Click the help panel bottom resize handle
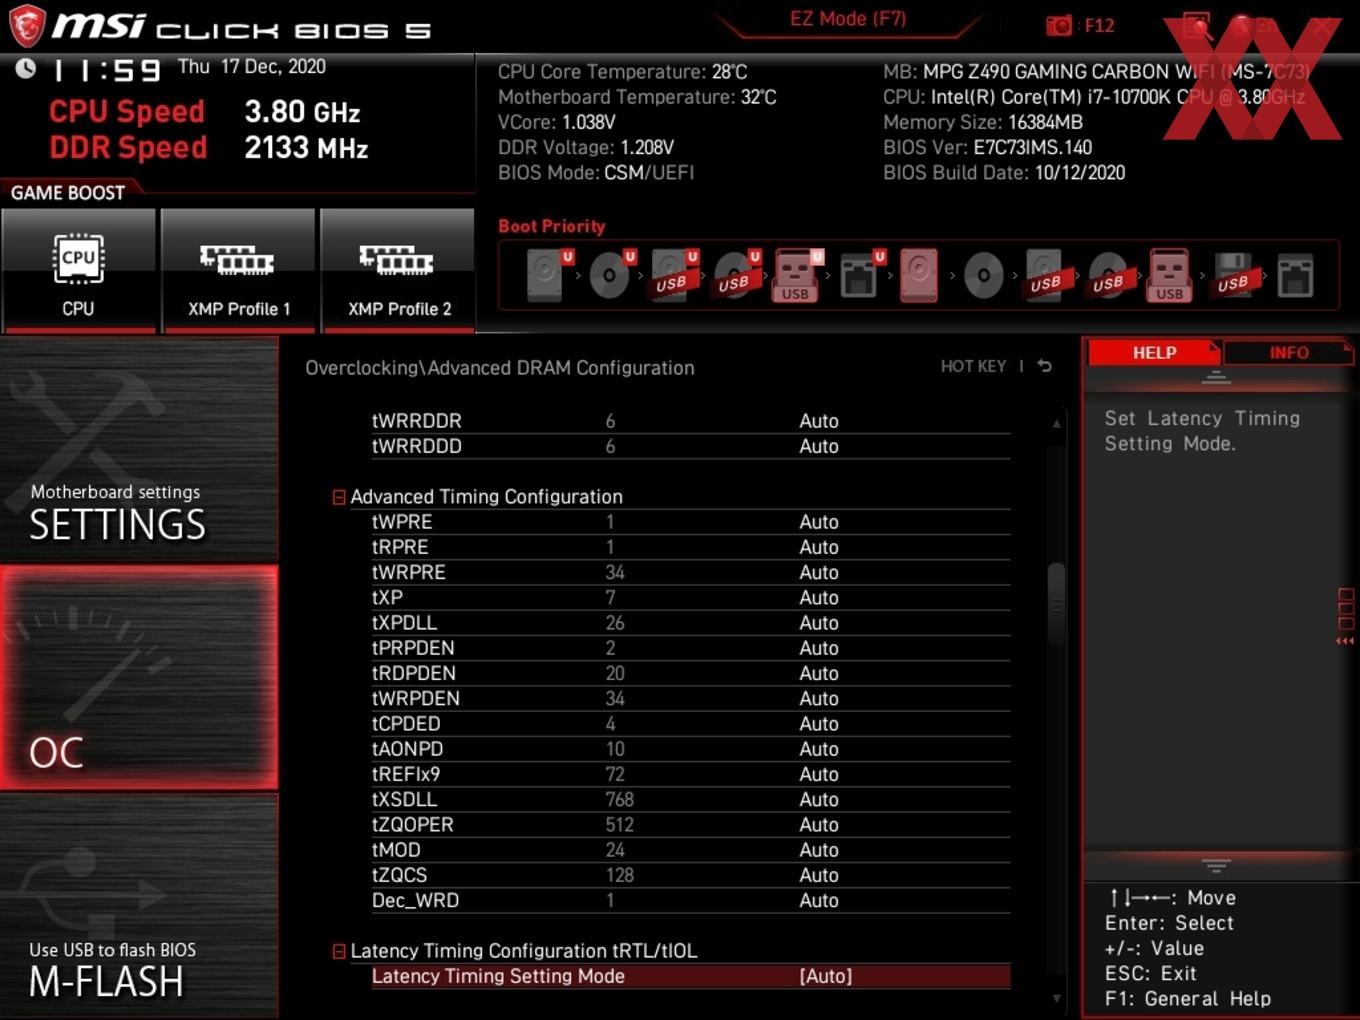 pyautogui.click(x=1216, y=865)
